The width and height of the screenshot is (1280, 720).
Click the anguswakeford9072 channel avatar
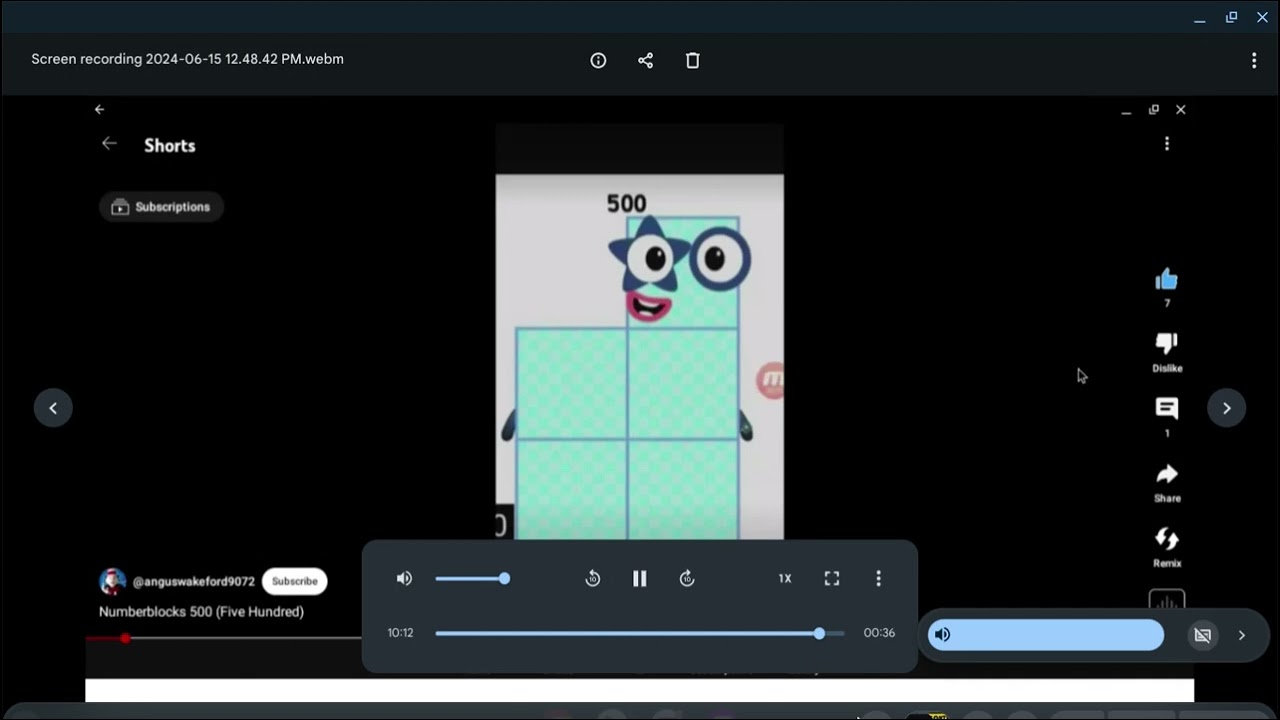click(x=112, y=581)
